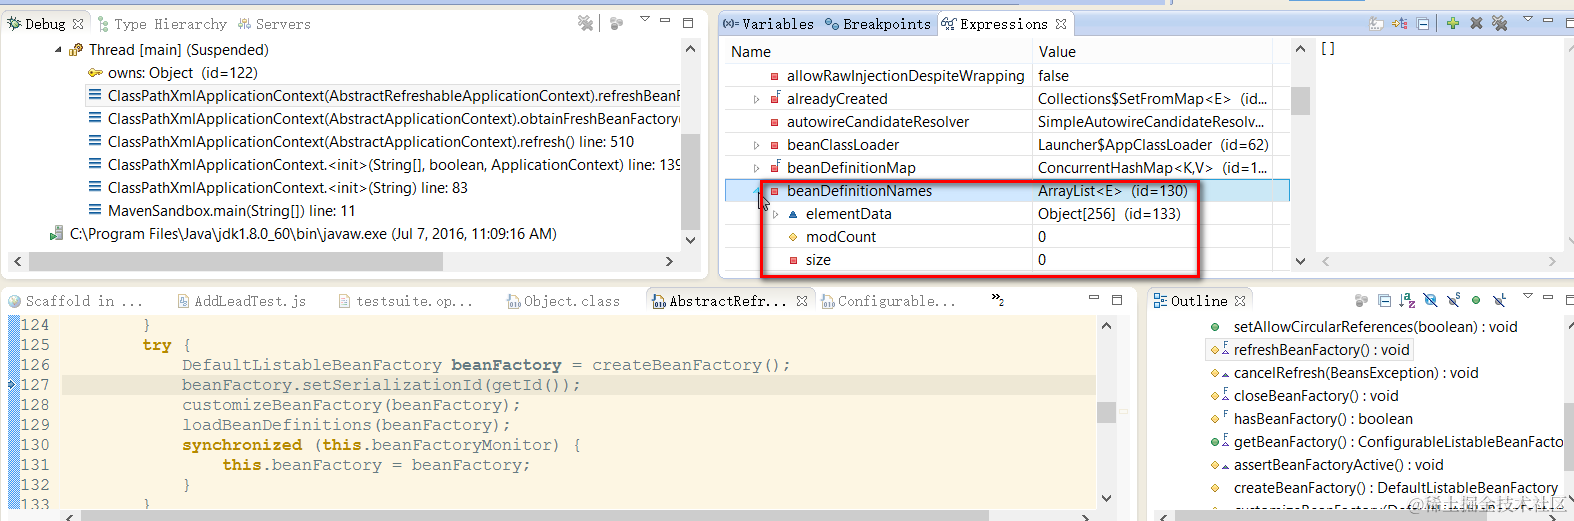Select closeBeanFactory() in Outline
The image size is (1574, 521).
1303,396
